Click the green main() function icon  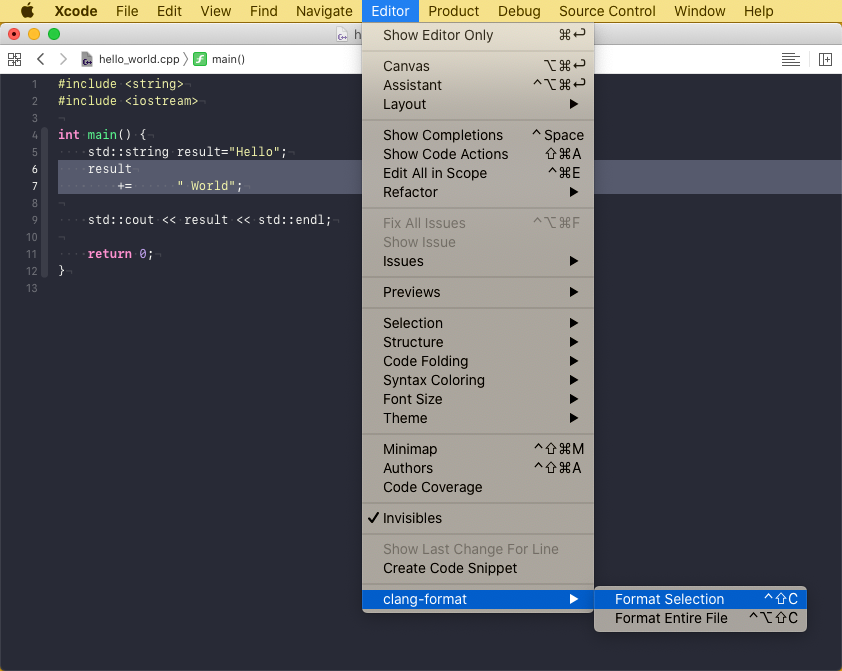(200, 59)
